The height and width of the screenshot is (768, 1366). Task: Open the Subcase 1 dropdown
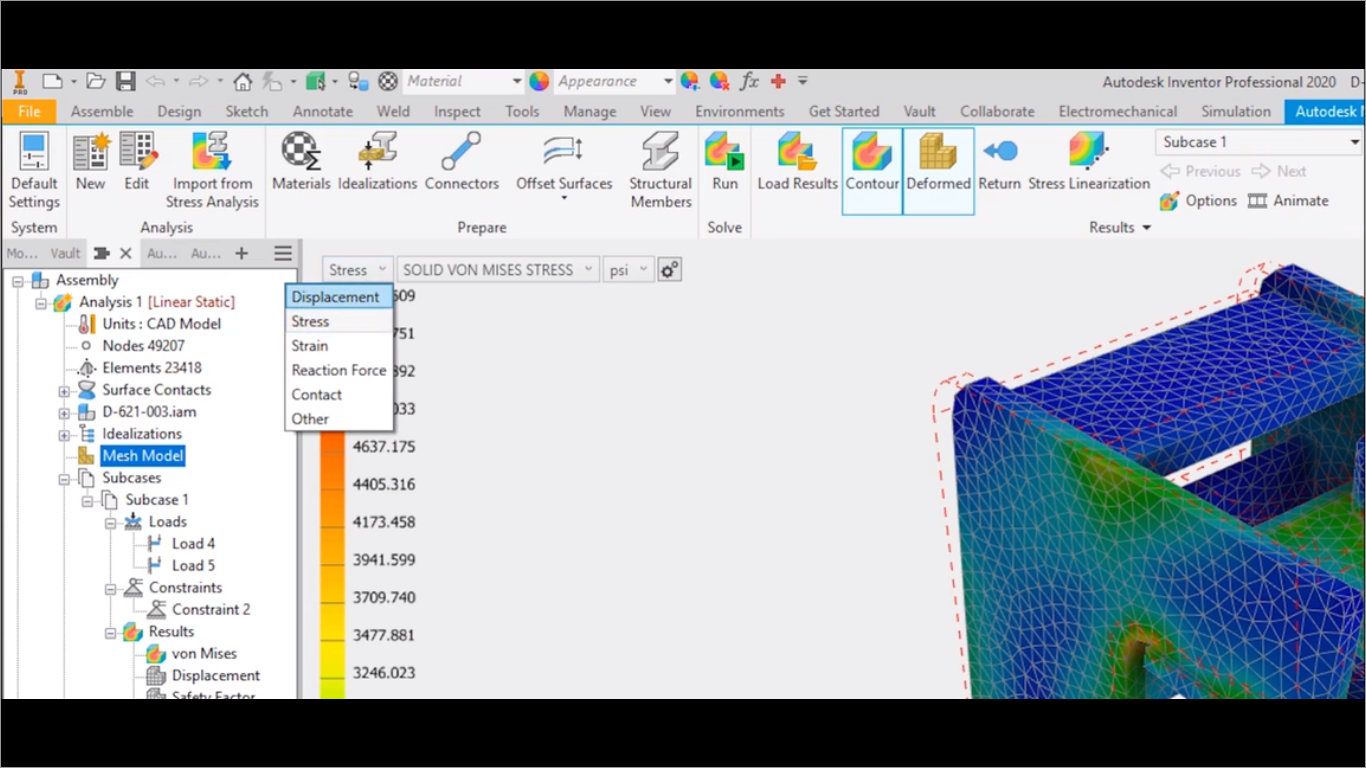(1260, 142)
